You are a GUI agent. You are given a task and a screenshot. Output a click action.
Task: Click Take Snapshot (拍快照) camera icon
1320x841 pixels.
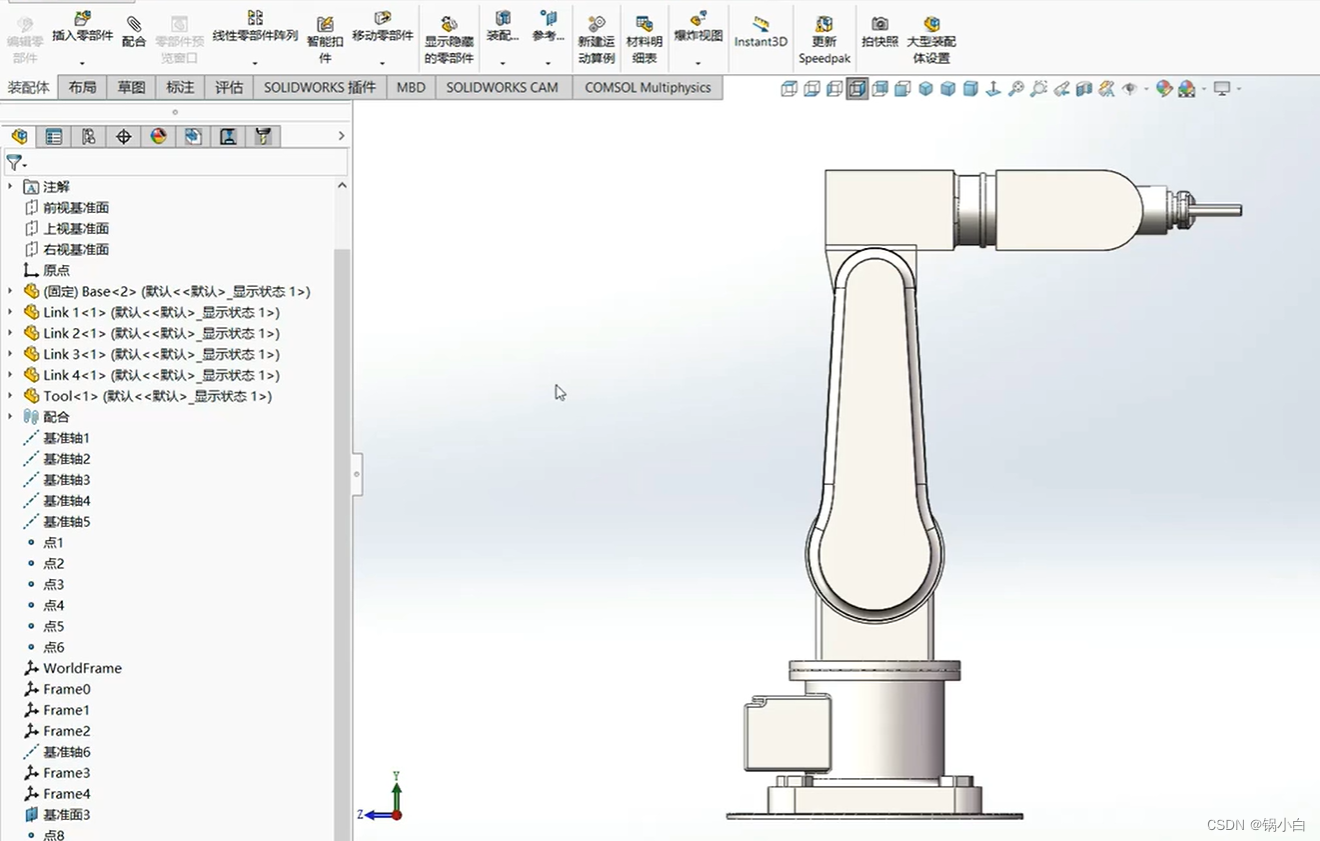tap(880, 24)
